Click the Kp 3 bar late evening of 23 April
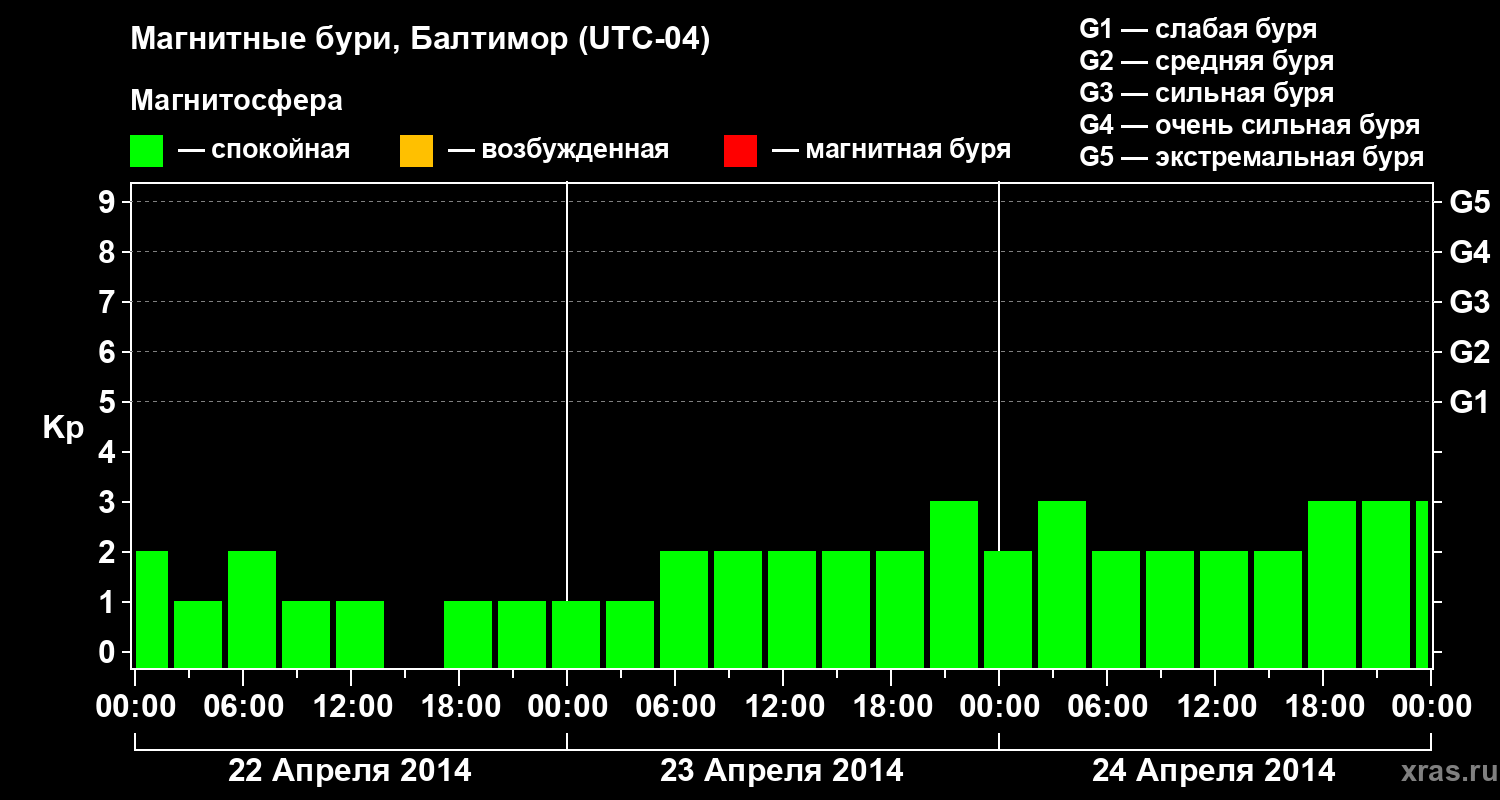1500x800 pixels. click(x=954, y=584)
